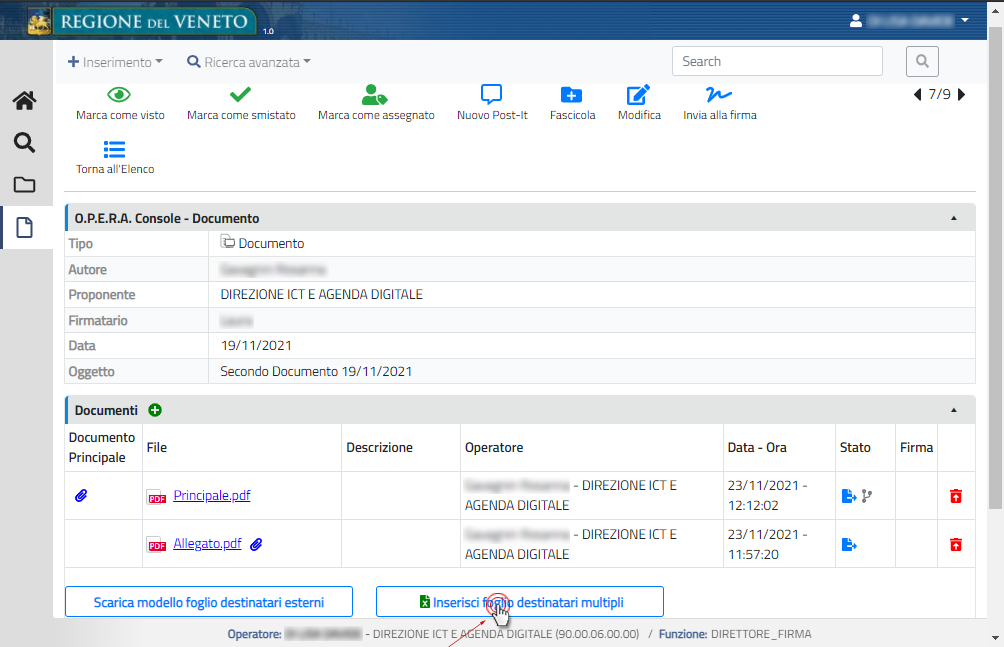Click the vertical page scrollbar
This screenshot has height=647, width=1004.
click(x=995, y=269)
